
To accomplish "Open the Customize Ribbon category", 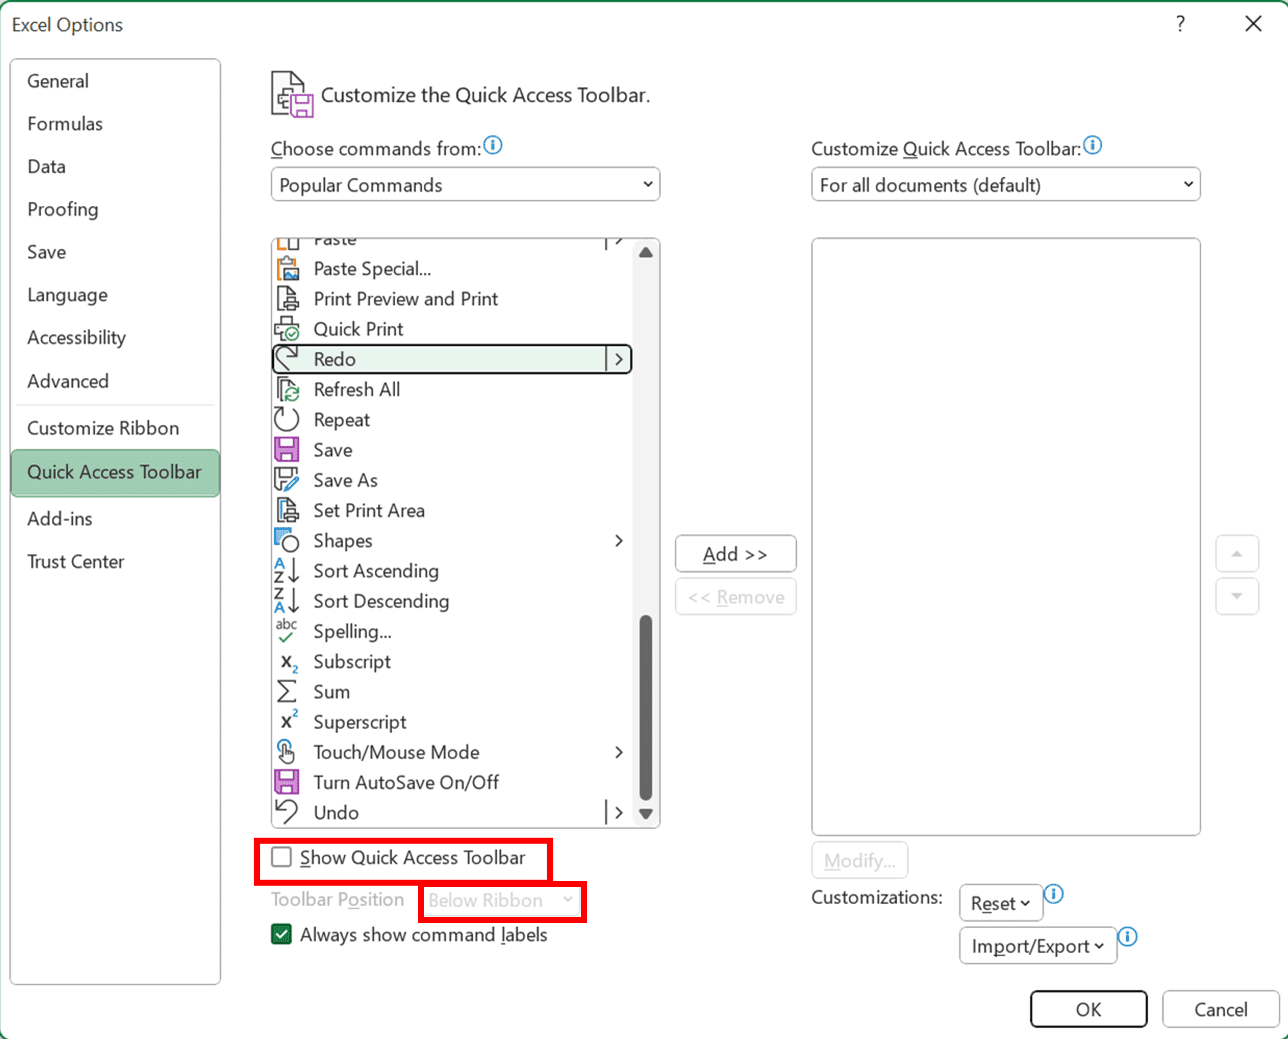I will (115, 428).
